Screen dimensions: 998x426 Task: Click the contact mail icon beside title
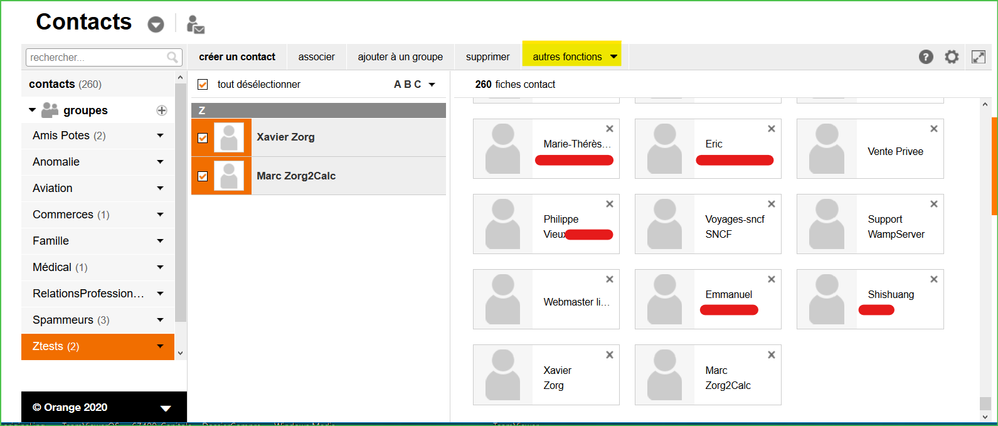196,24
